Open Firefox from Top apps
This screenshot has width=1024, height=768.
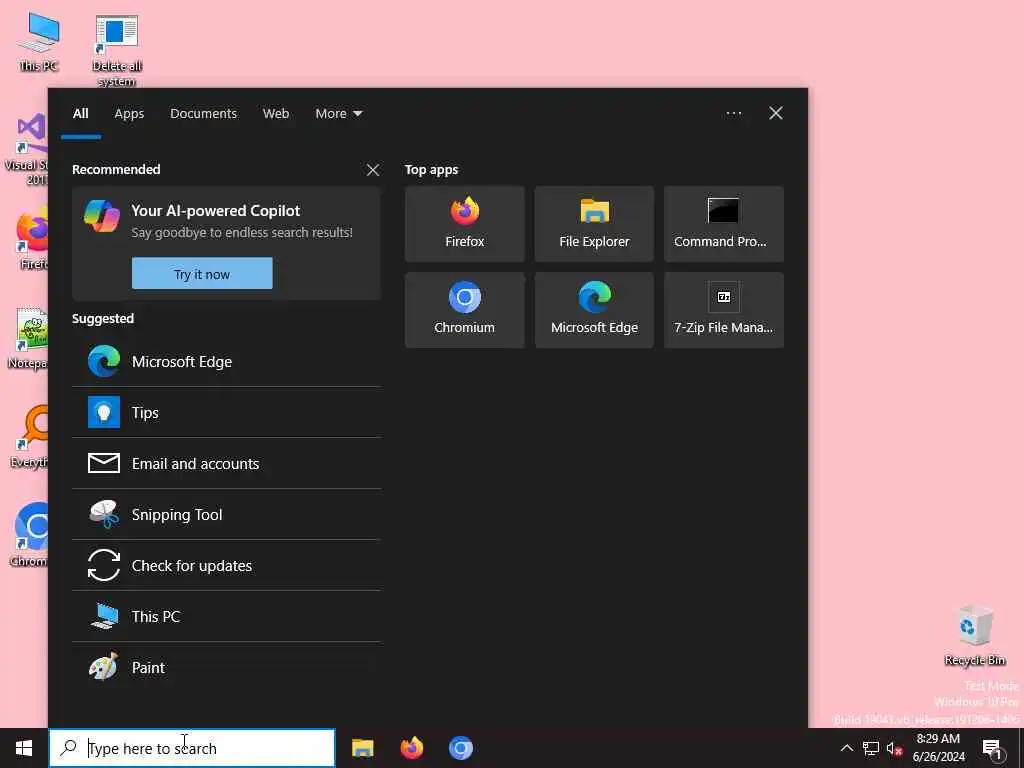point(464,224)
